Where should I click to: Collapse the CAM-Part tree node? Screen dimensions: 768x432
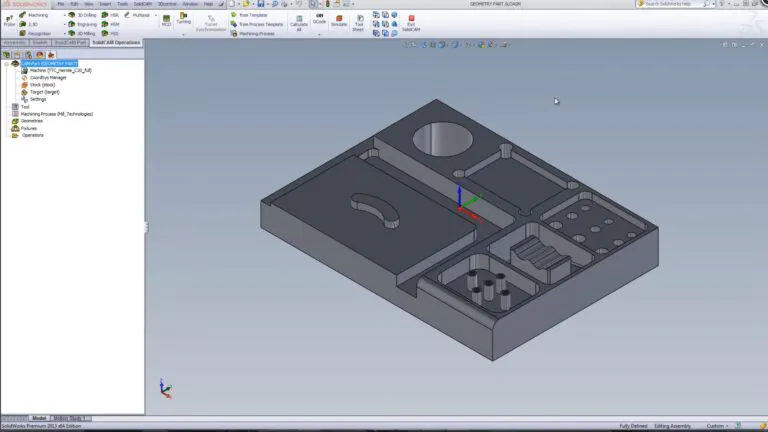5,63
